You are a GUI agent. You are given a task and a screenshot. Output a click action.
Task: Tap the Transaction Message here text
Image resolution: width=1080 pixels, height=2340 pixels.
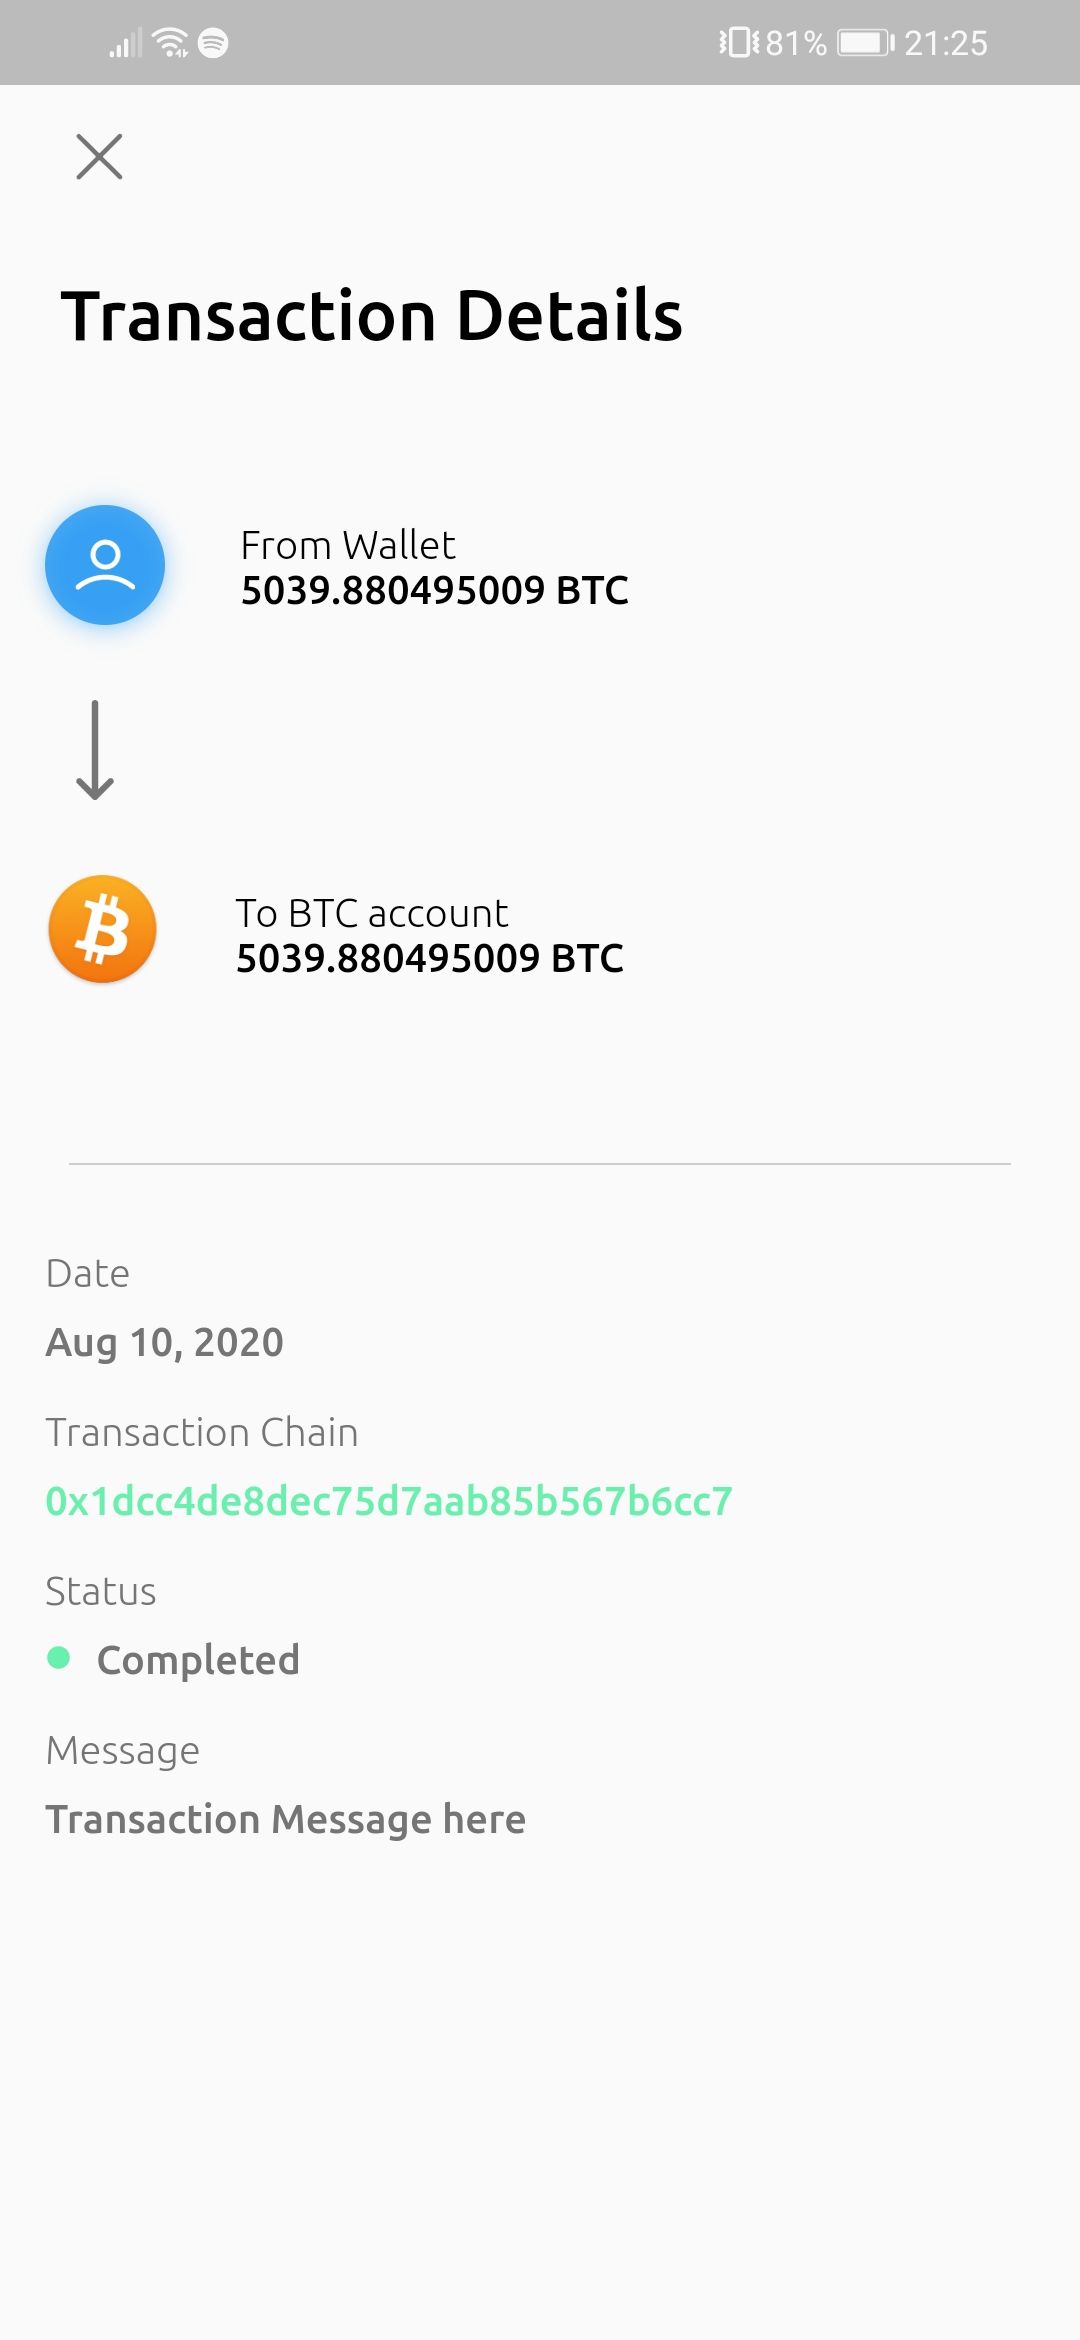[286, 1819]
